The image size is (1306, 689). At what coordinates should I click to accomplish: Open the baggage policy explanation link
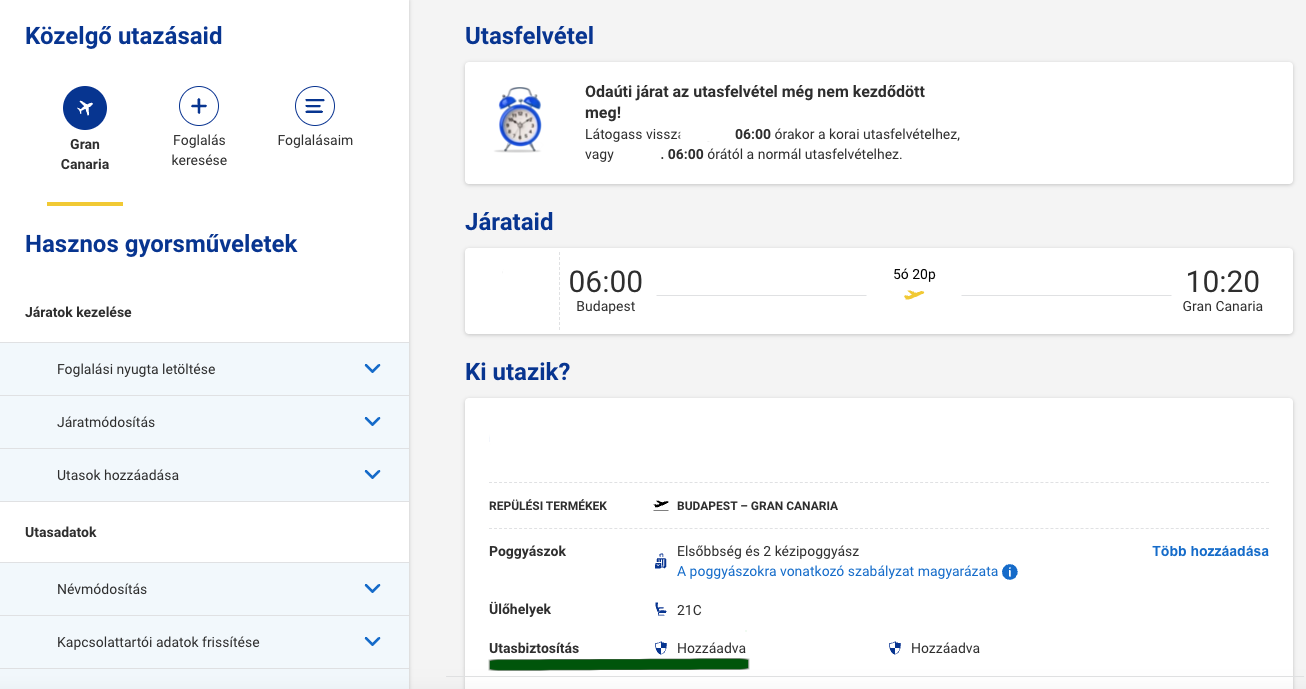(x=838, y=572)
